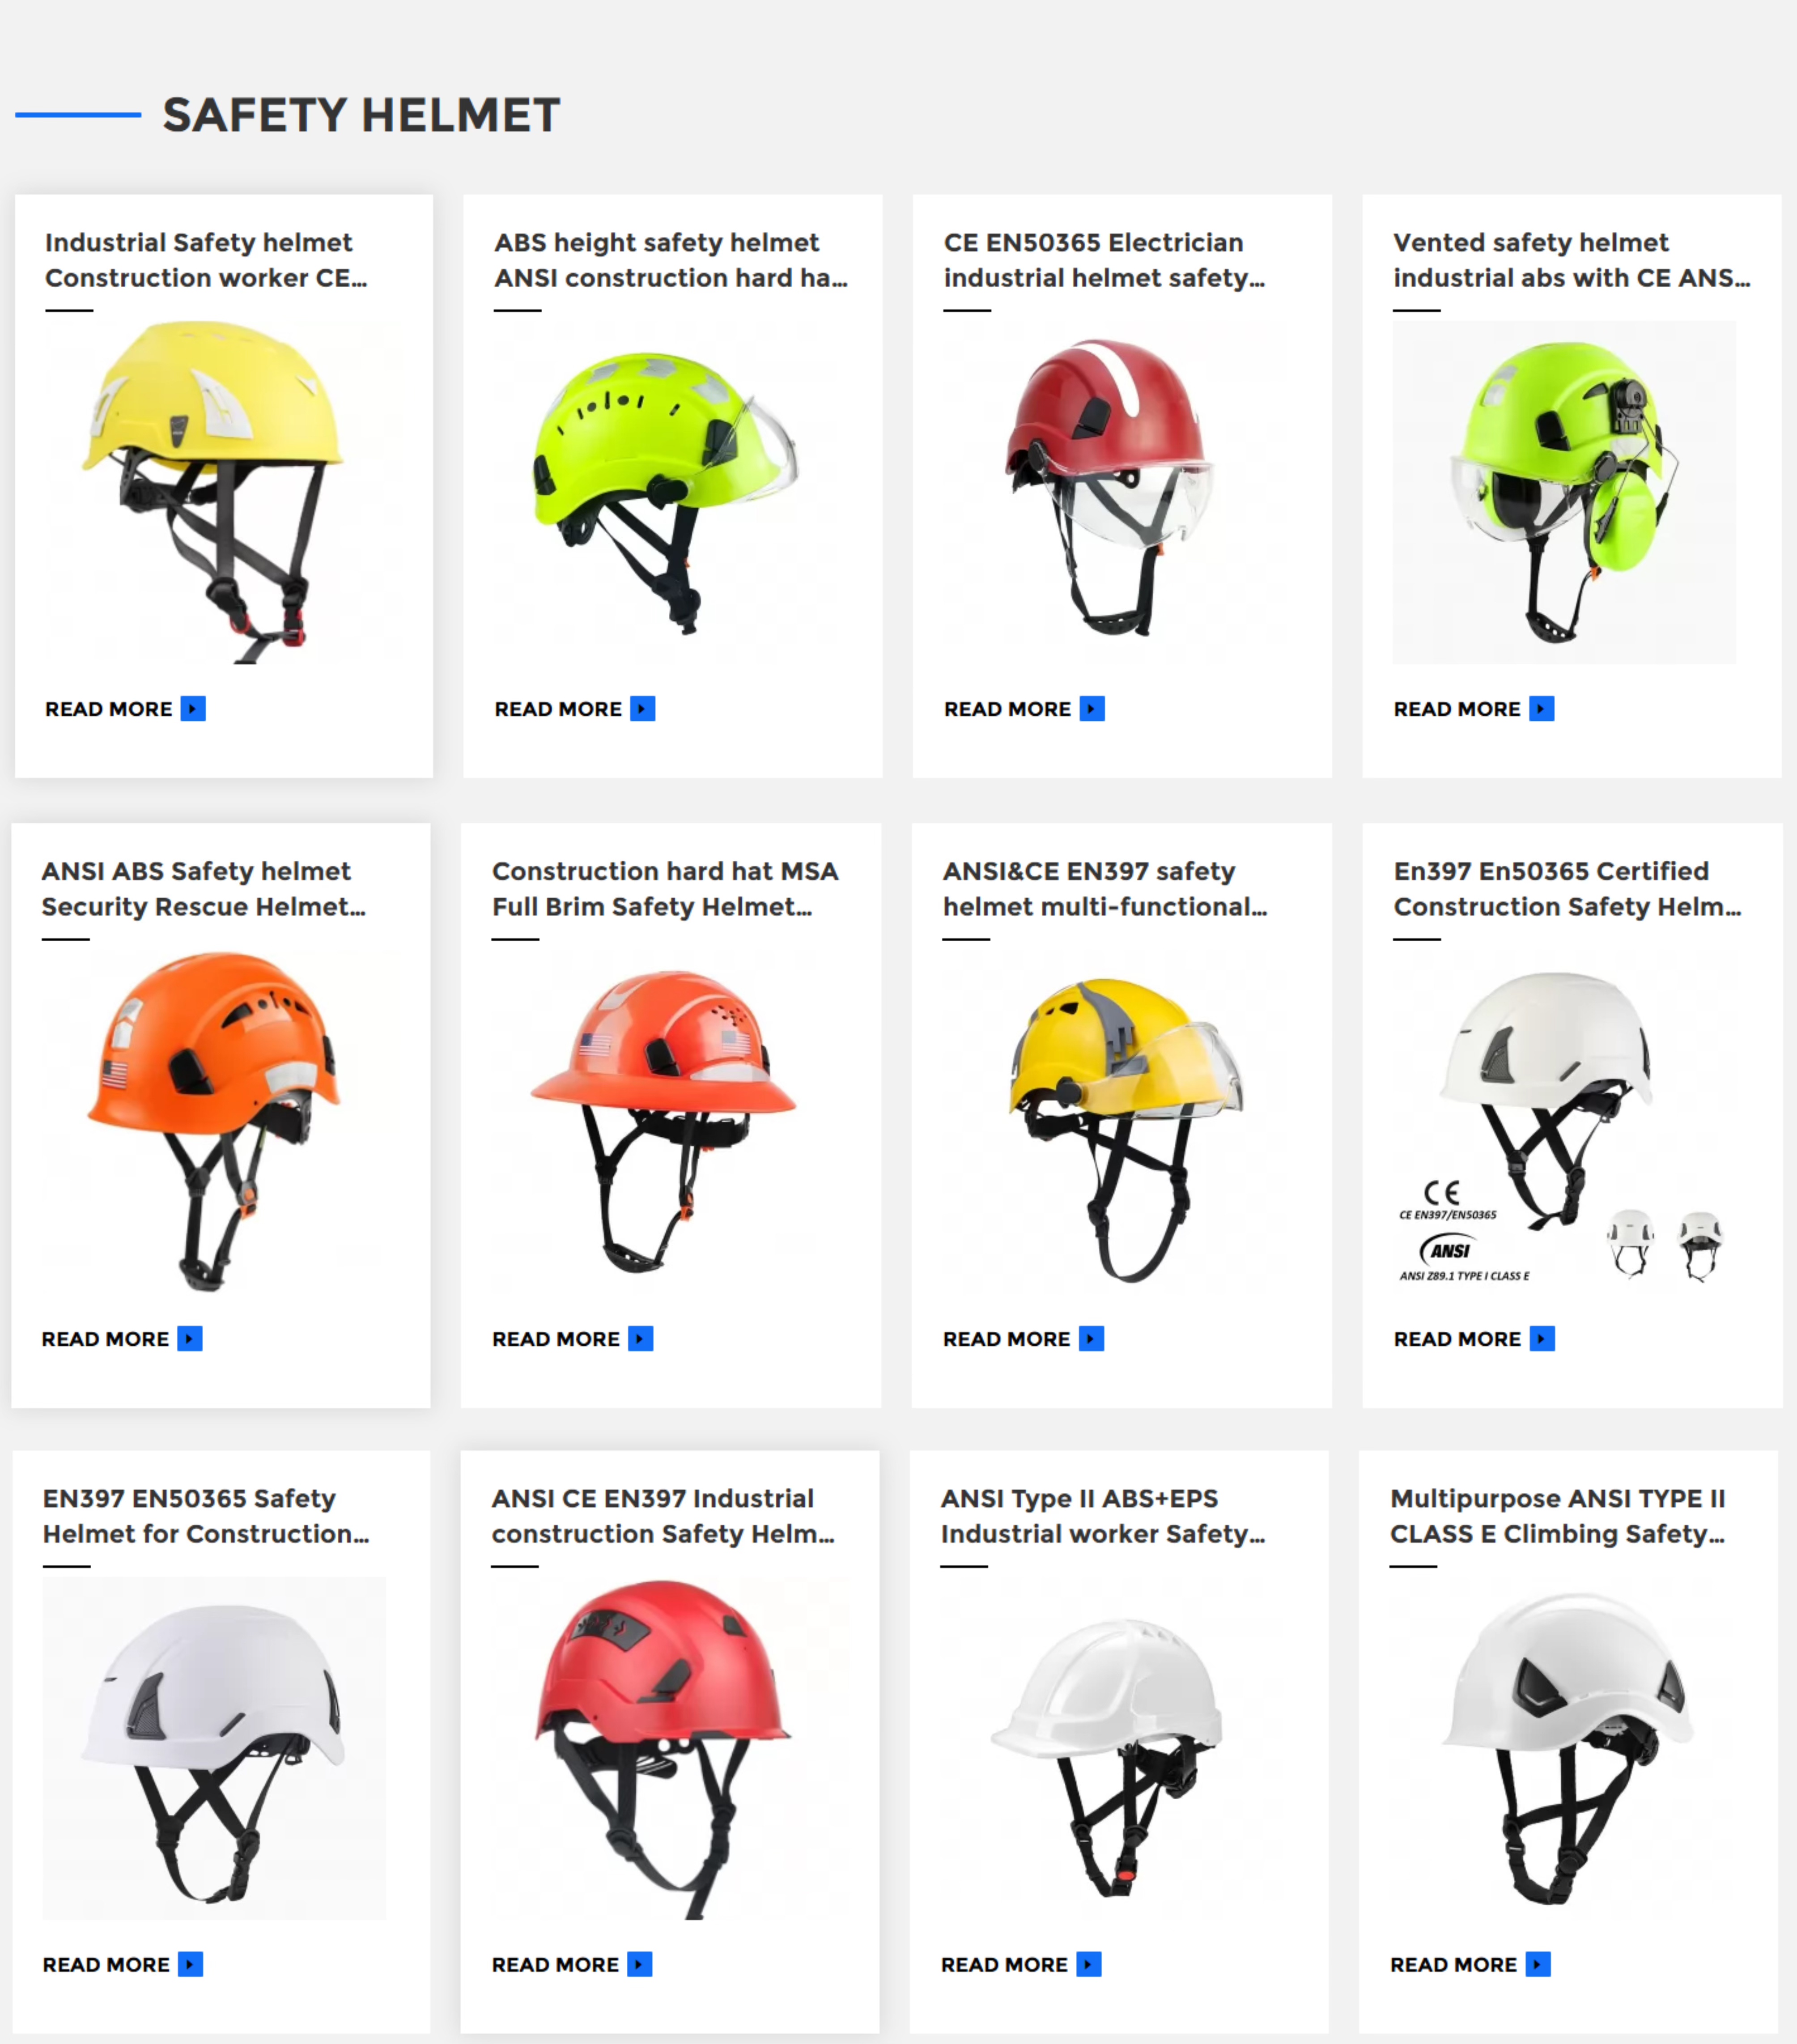The height and width of the screenshot is (2044, 1797).
Task: Open white helmet image with CE ANSI logos
Action: point(1564,1121)
